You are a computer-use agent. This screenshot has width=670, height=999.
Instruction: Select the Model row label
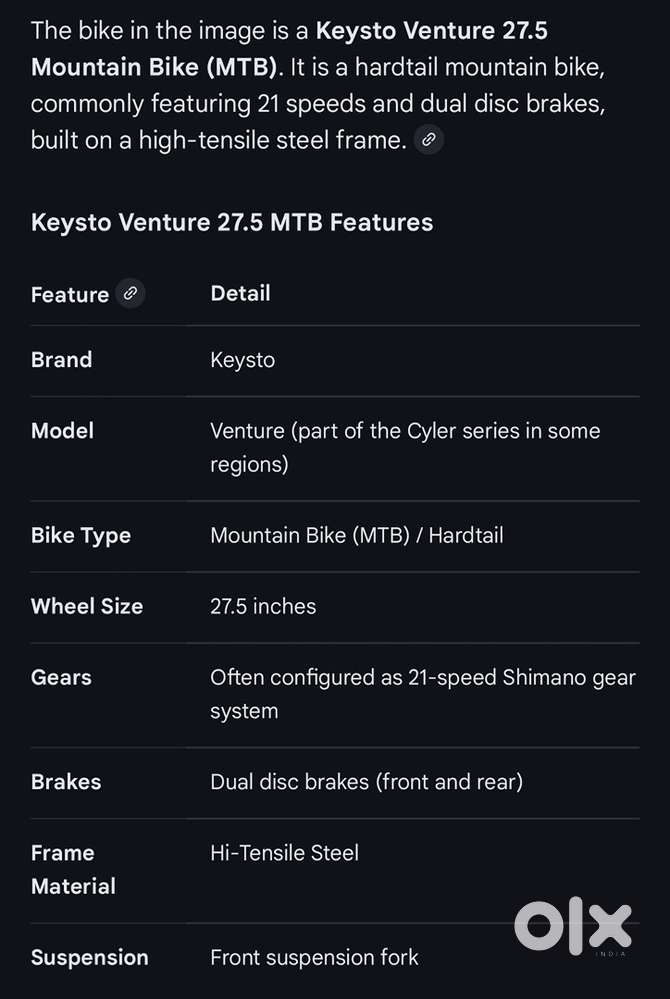(62, 431)
